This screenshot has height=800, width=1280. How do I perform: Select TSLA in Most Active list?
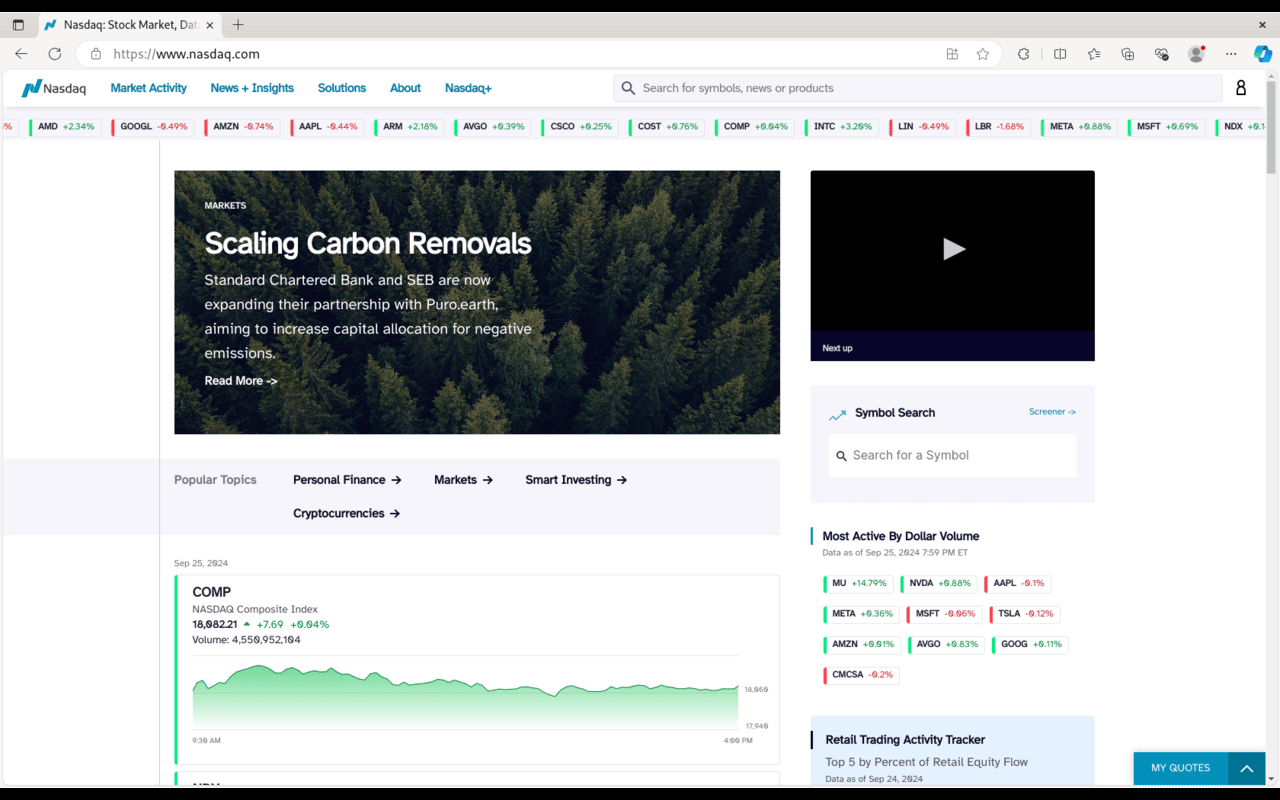point(1024,614)
